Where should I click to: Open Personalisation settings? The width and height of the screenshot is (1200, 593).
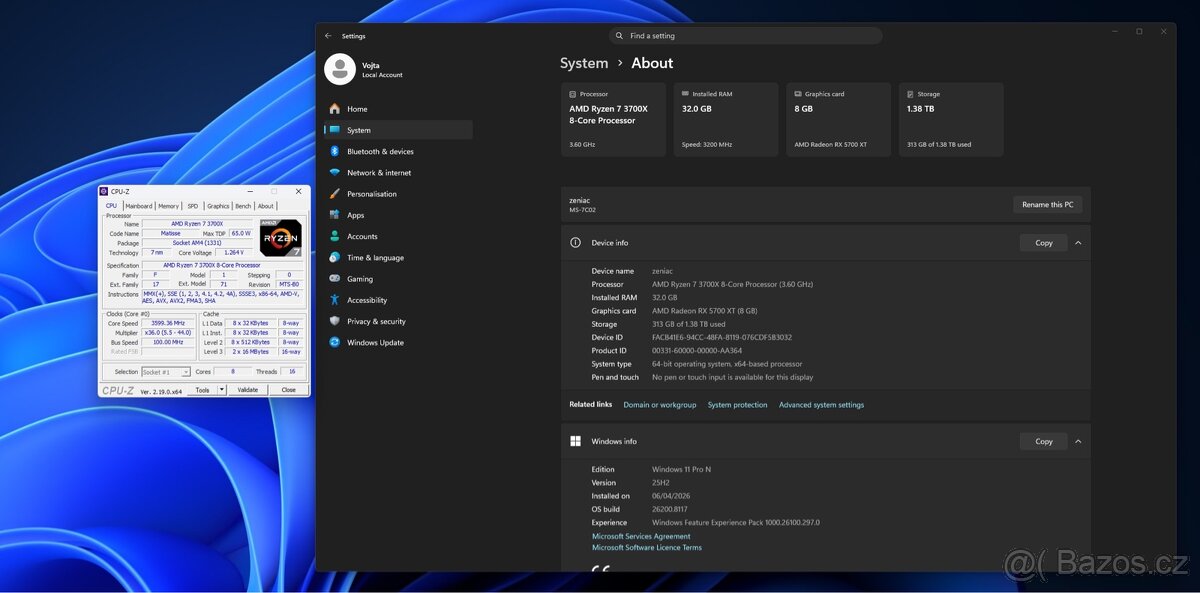[398, 194]
